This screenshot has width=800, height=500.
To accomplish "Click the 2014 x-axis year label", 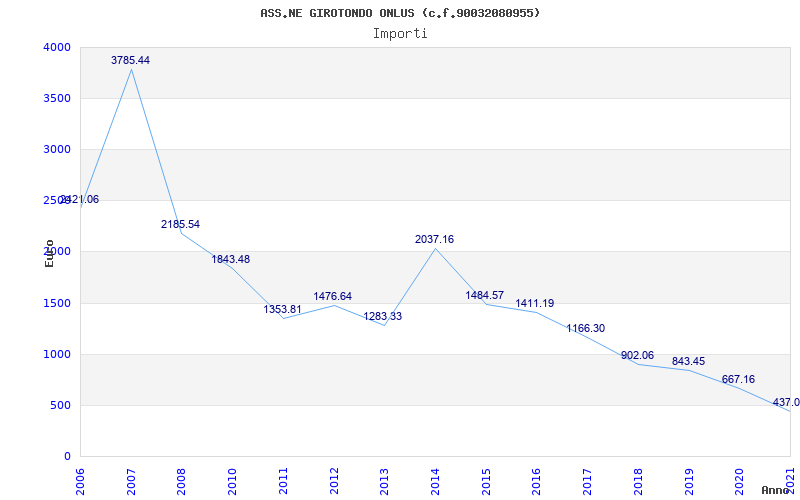I will (x=435, y=481).
